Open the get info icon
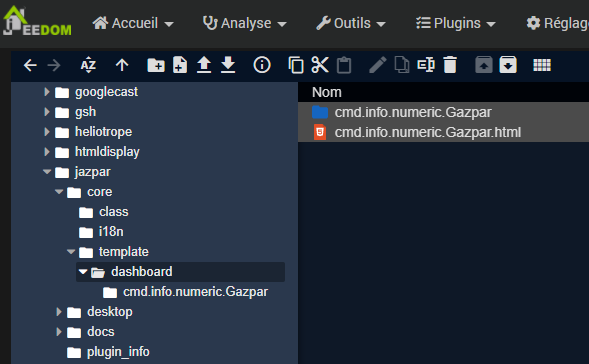The width and height of the screenshot is (589, 364). click(x=262, y=65)
